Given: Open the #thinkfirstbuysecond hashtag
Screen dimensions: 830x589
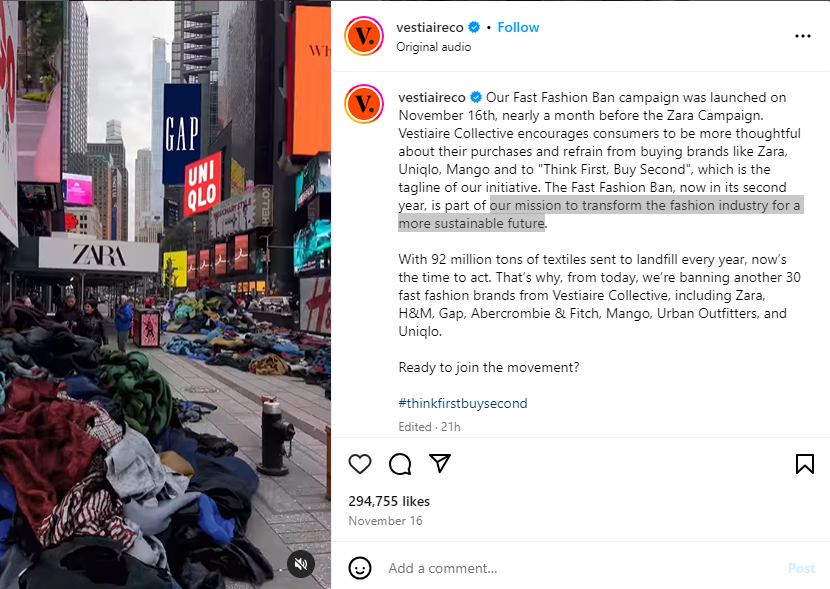Looking at the screenshot, I should click(x=463, y=403).
